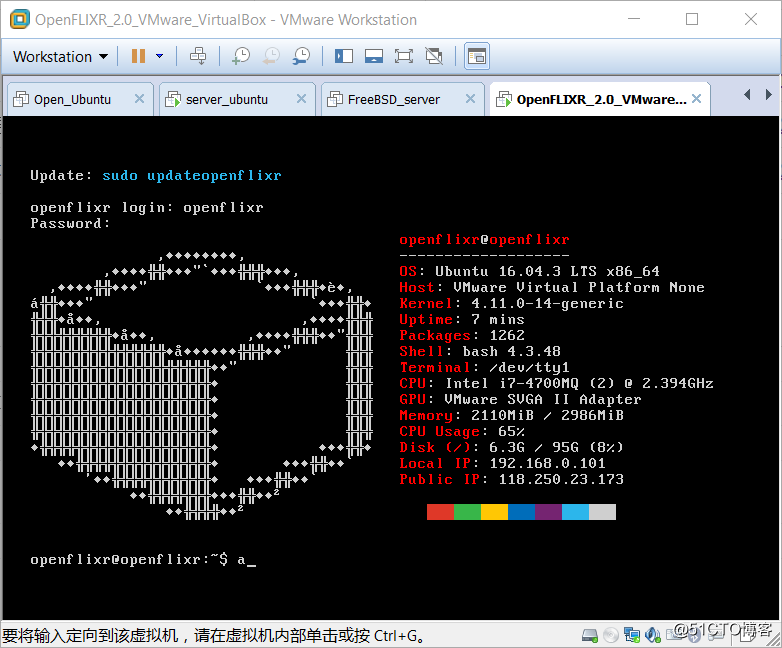Open the Snapshot Manager
782x648 pixels.
[x=301, y=56]
